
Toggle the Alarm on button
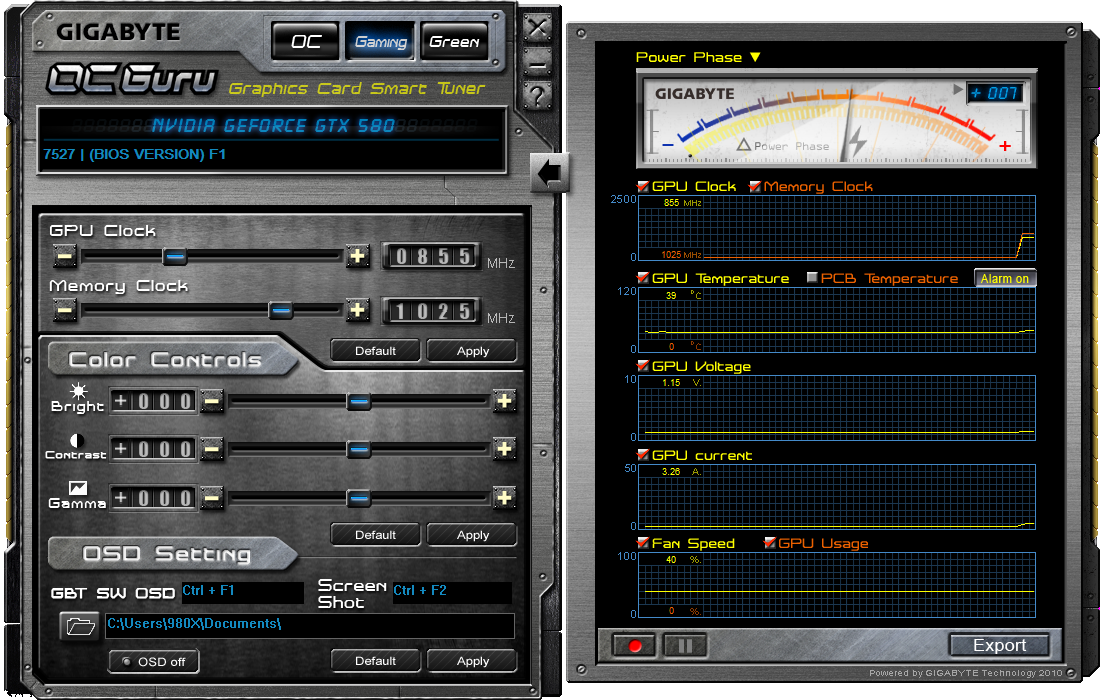click(x=1005, y=278)
